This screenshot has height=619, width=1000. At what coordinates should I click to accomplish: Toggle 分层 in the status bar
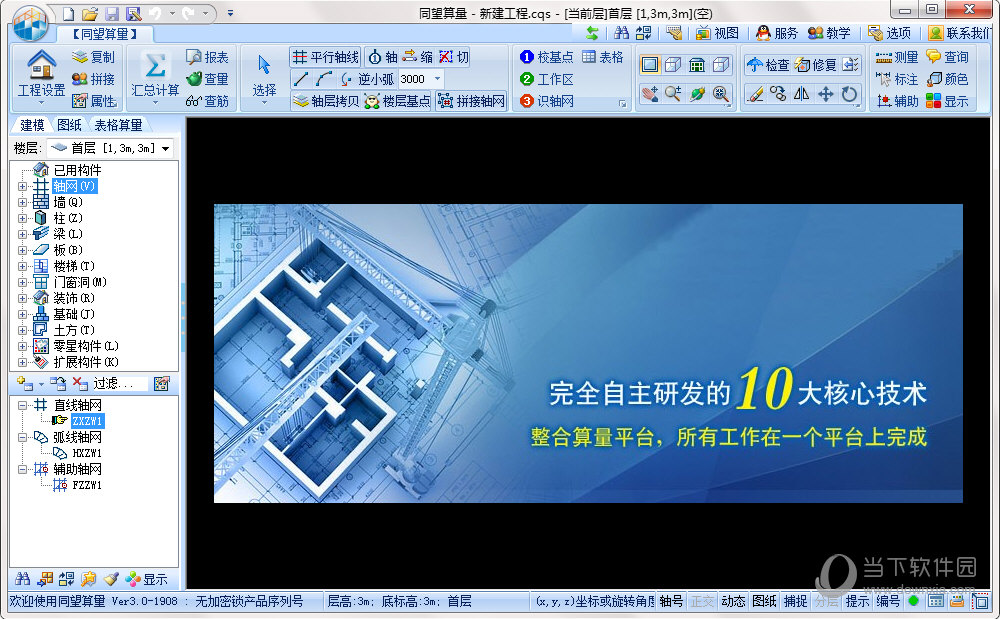(827, 601)
